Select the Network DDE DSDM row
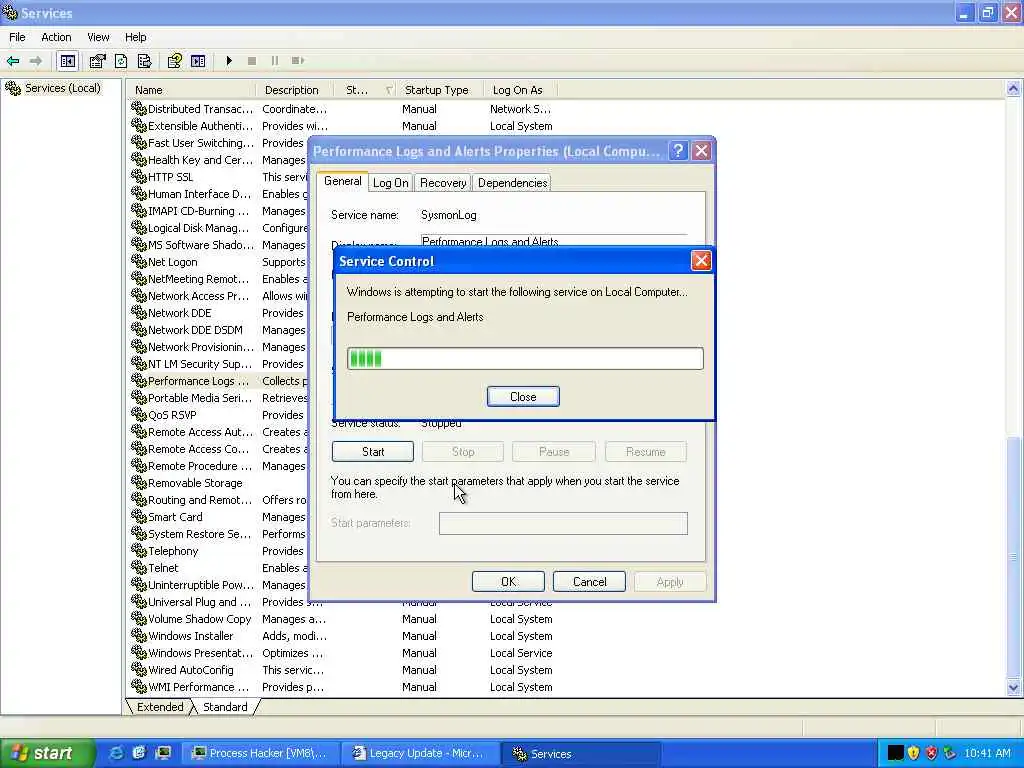Image resolution: width=1024 pixels, height=768 pixels. [x=219, y=330]
